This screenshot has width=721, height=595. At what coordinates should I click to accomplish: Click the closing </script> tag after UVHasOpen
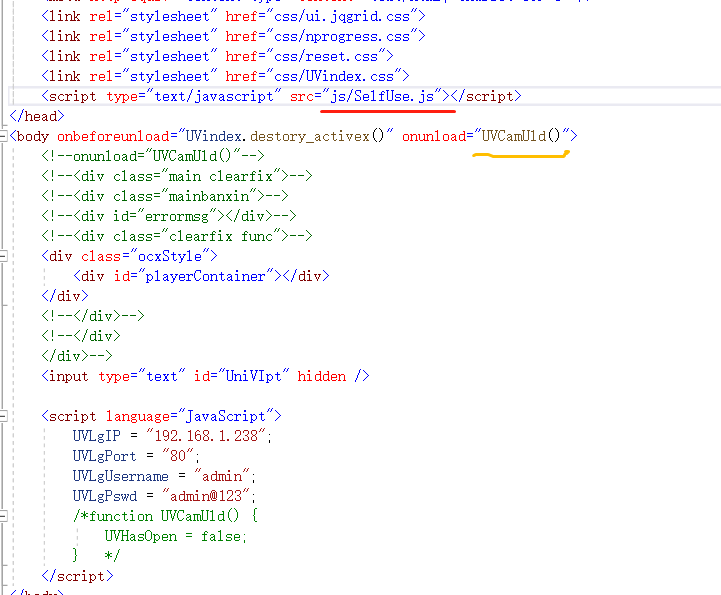[77, 576]
